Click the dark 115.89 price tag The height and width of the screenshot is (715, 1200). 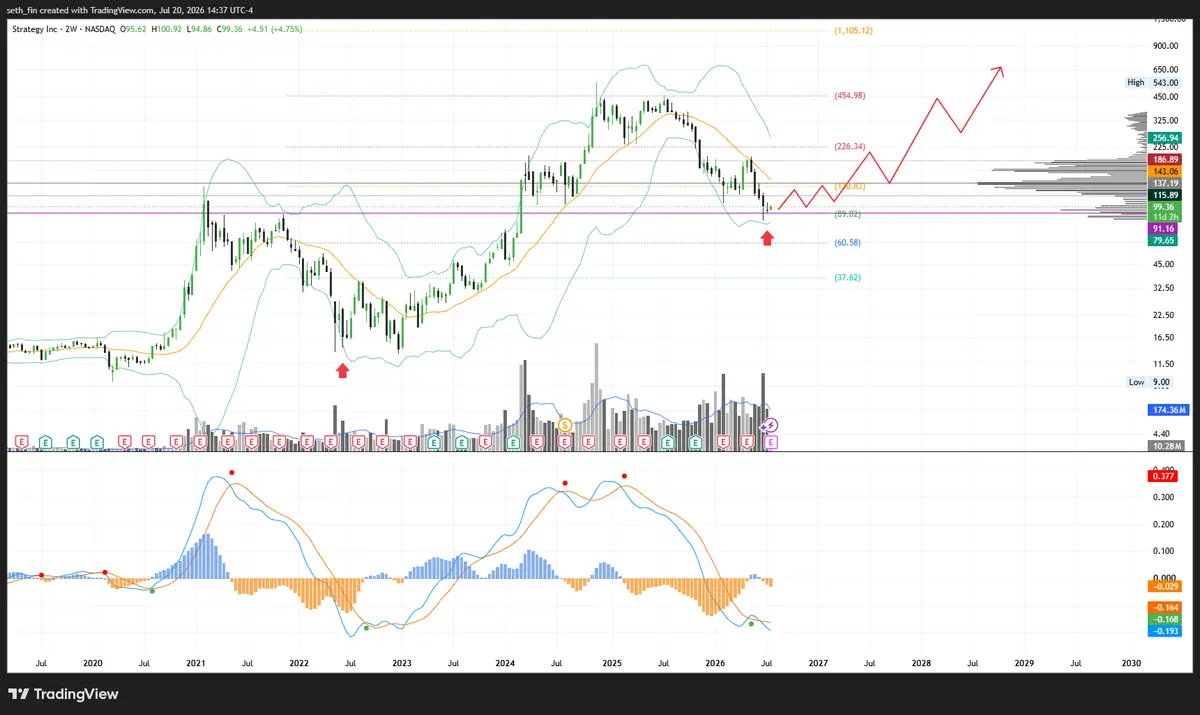pos(1165,195)
